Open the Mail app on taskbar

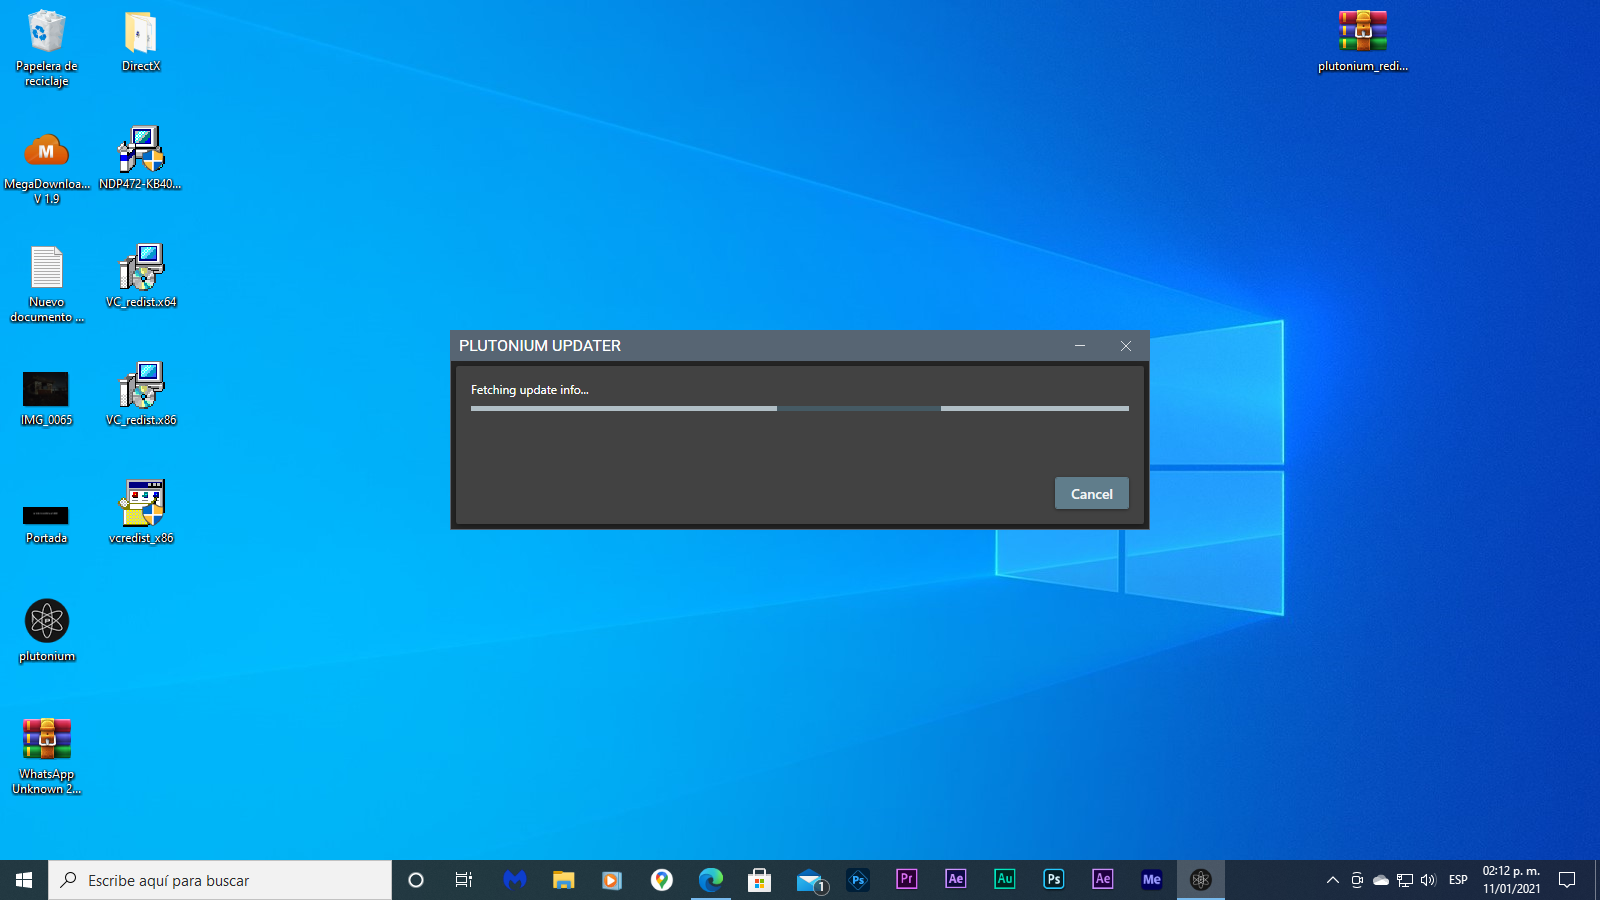click(x=810, y=880)
